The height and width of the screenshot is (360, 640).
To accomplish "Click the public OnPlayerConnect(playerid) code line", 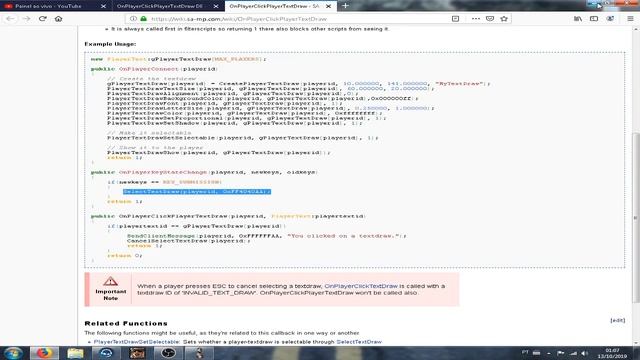I will pos(154,69).
